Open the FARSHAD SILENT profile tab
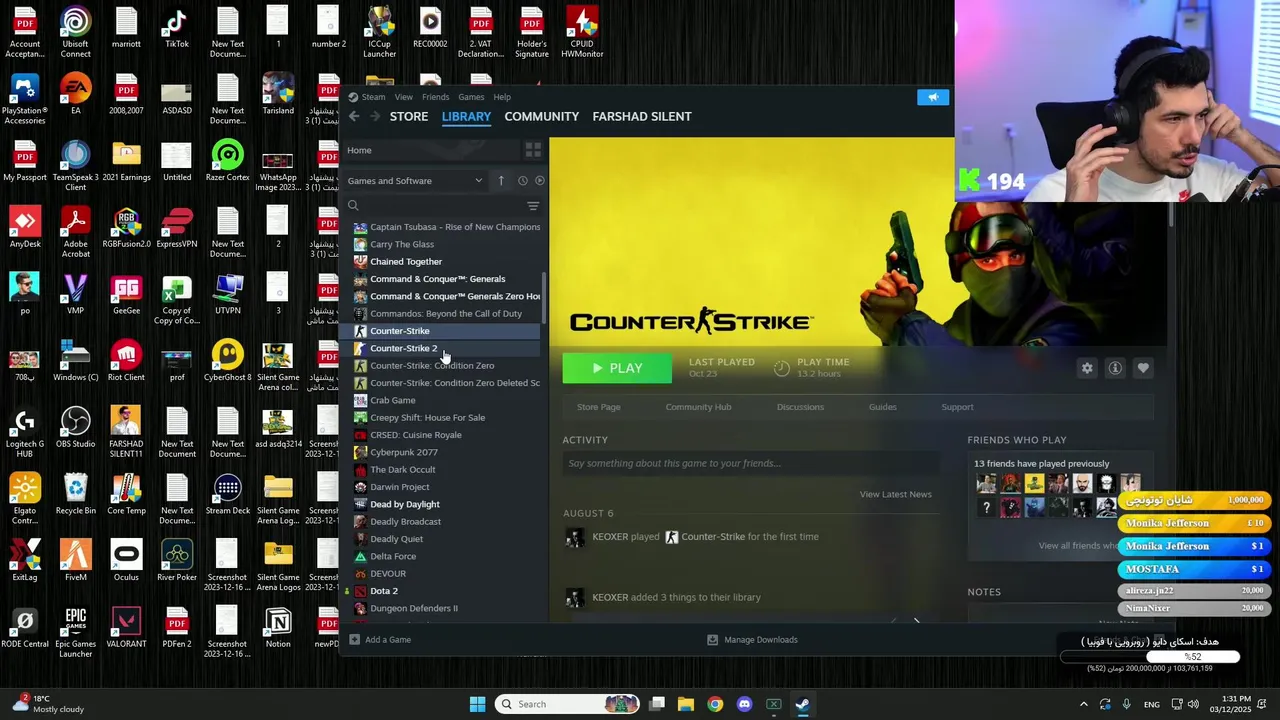Screen dimensions: 1280x720 pyautogui.click(x=642, y=116)
